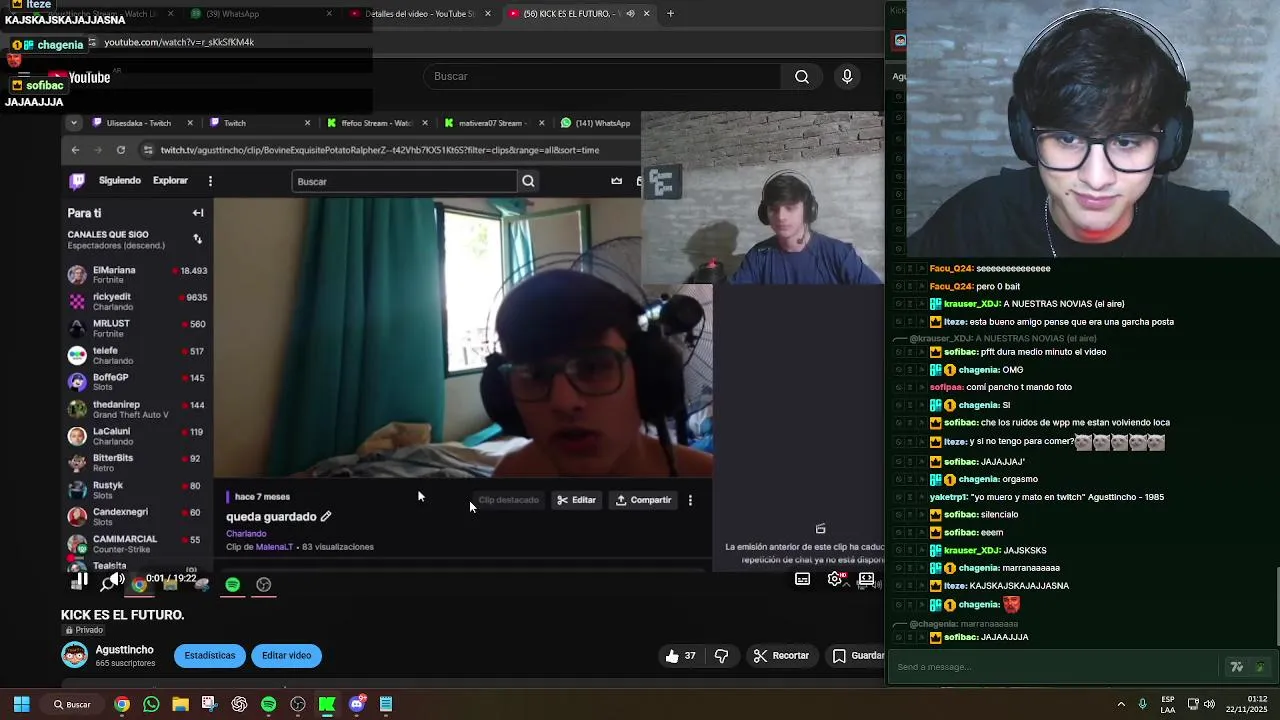The width and height of the screenshot is (1280, 720).
Task: Reload the Twitch clip page
Action: (121, 150)
